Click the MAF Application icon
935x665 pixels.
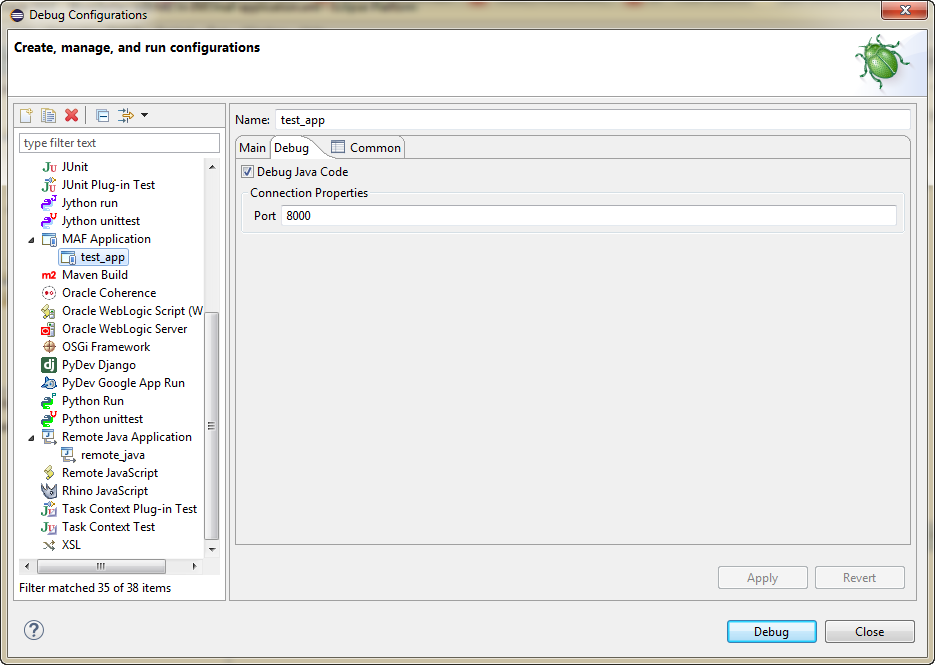click(x=49, y=239)
